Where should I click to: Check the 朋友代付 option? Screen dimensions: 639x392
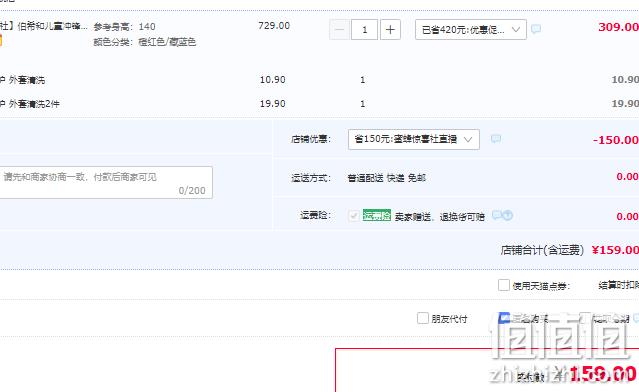[x=423, y=318]
